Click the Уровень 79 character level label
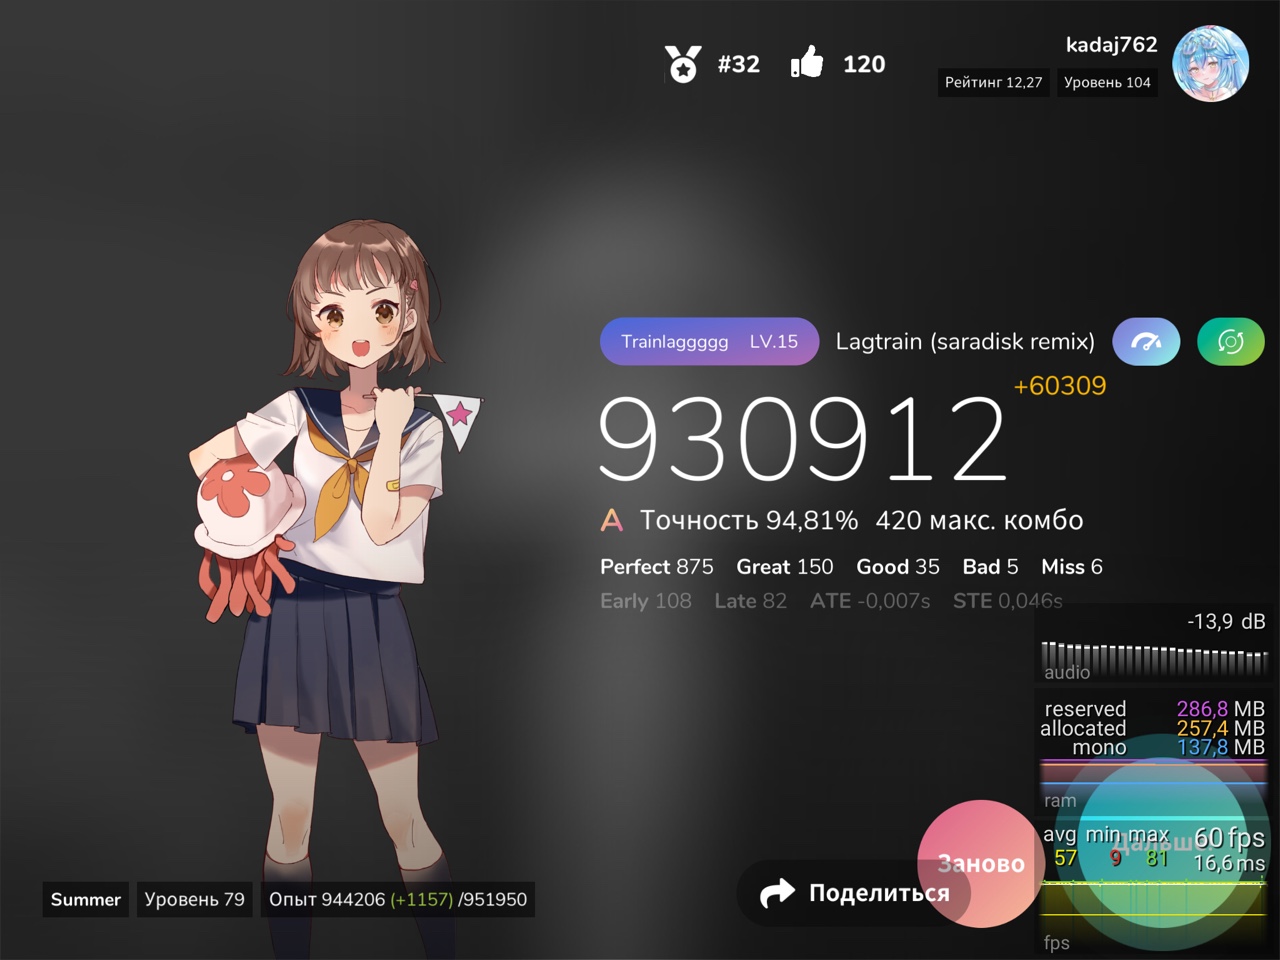 point(194,899)
